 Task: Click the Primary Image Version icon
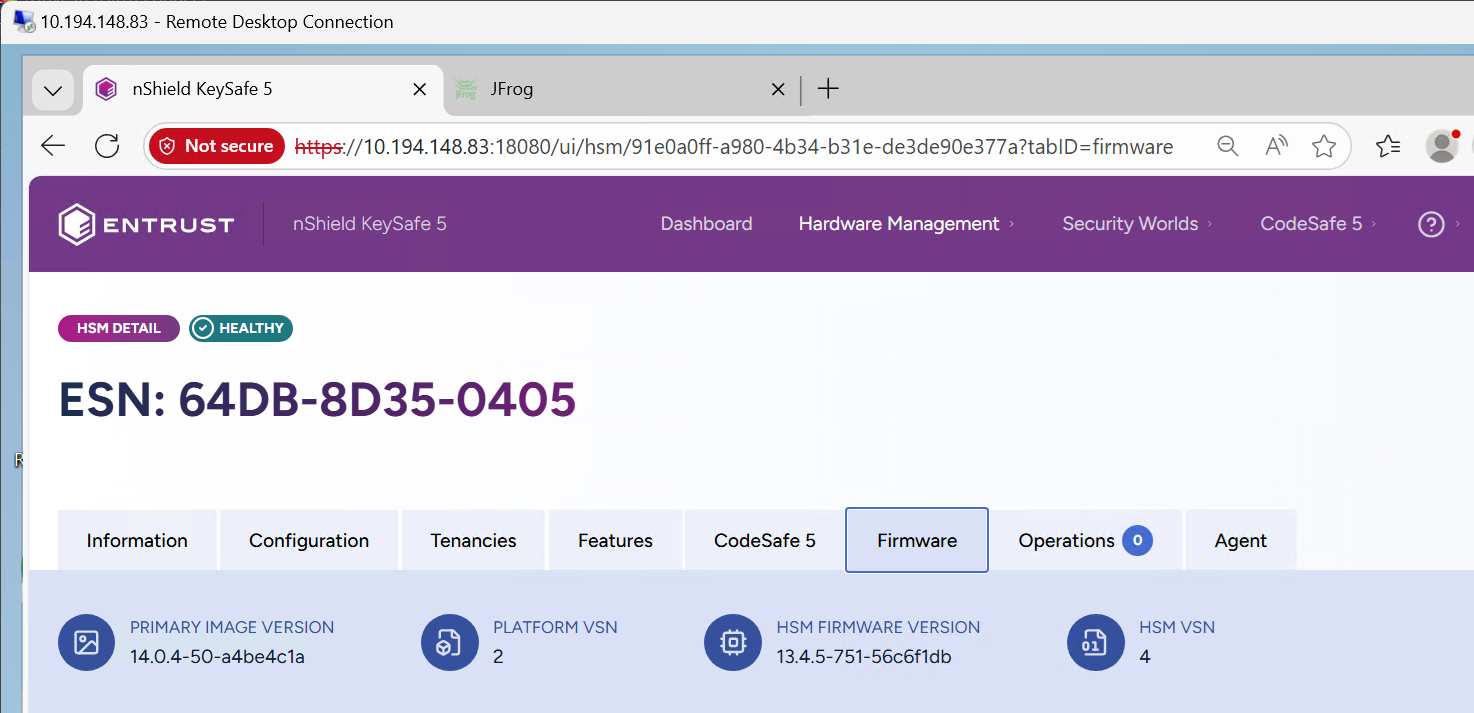coord(86,642)
